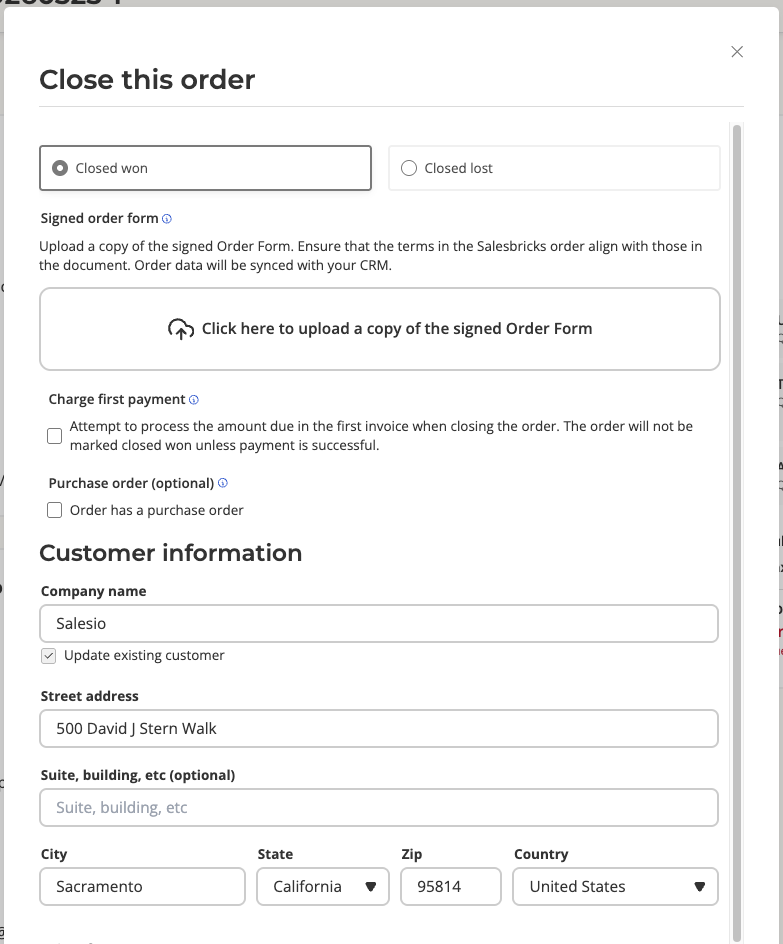Click the upload instructions paragraph text
Image resolution: width=783 pixels, height=944 pixels.
pos(371,256)
